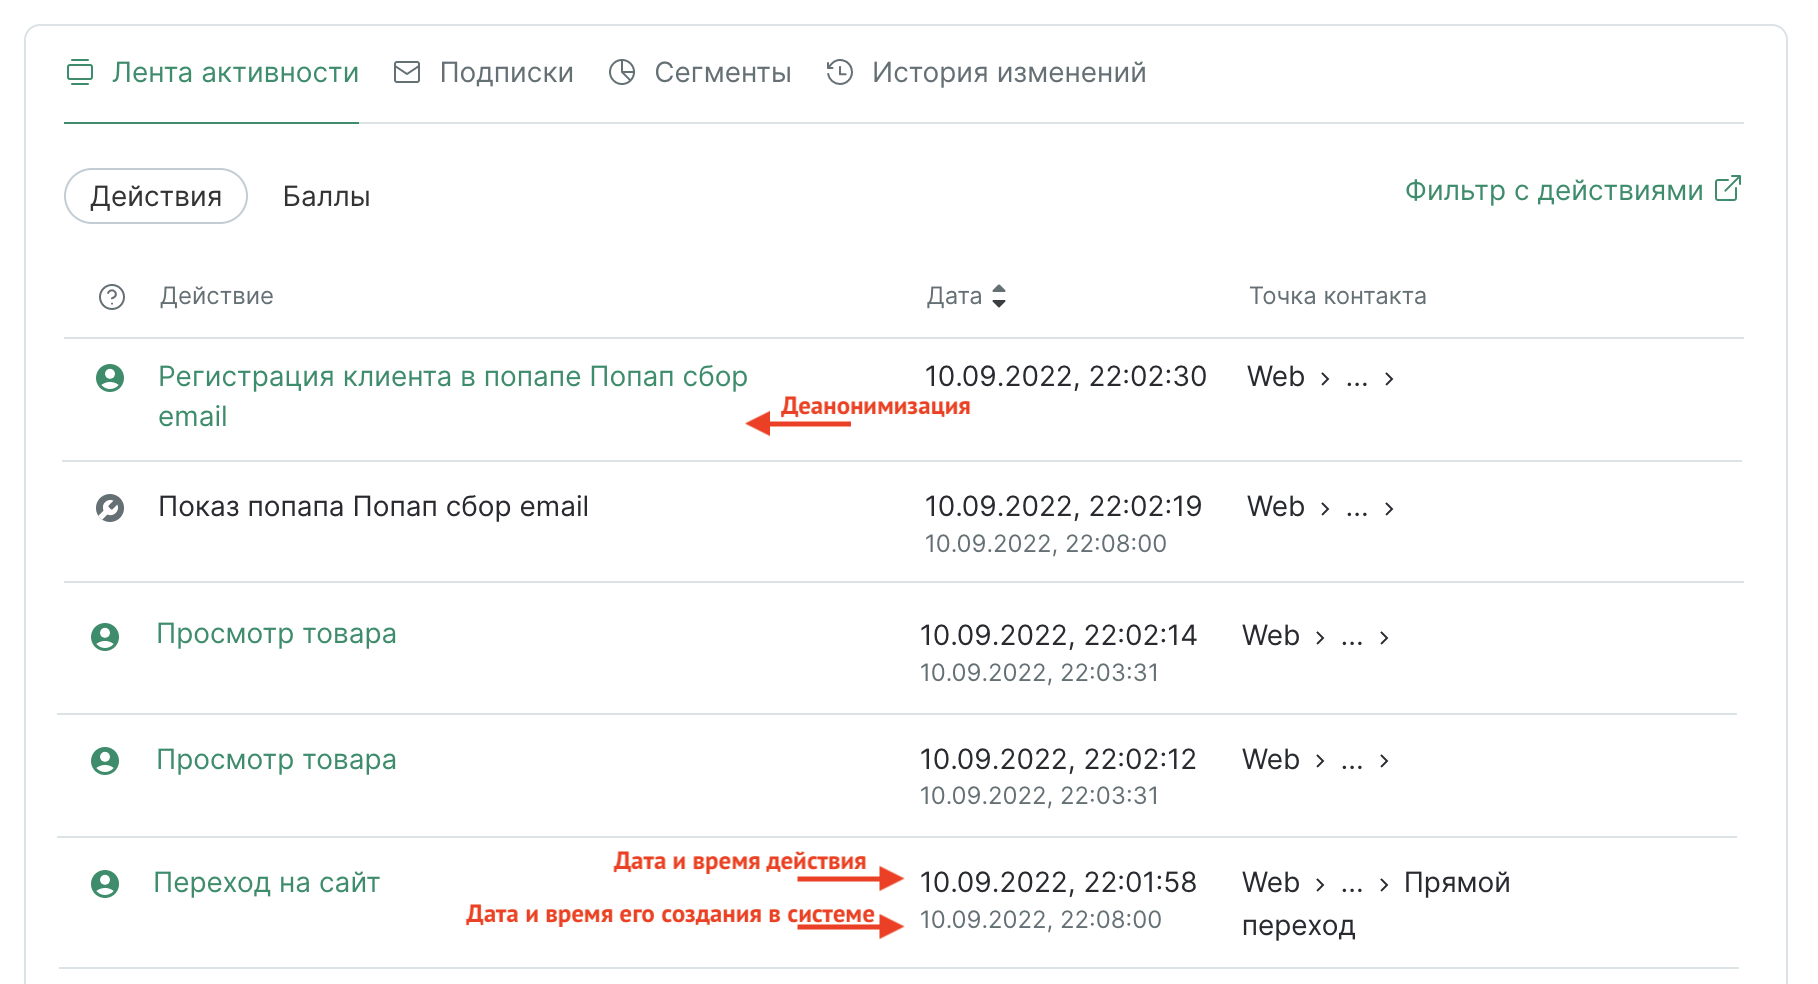This screenshot has height=984, width=1818.
Task: Click the last chevron in 22:02:14 row
Action: [1384, 638]
